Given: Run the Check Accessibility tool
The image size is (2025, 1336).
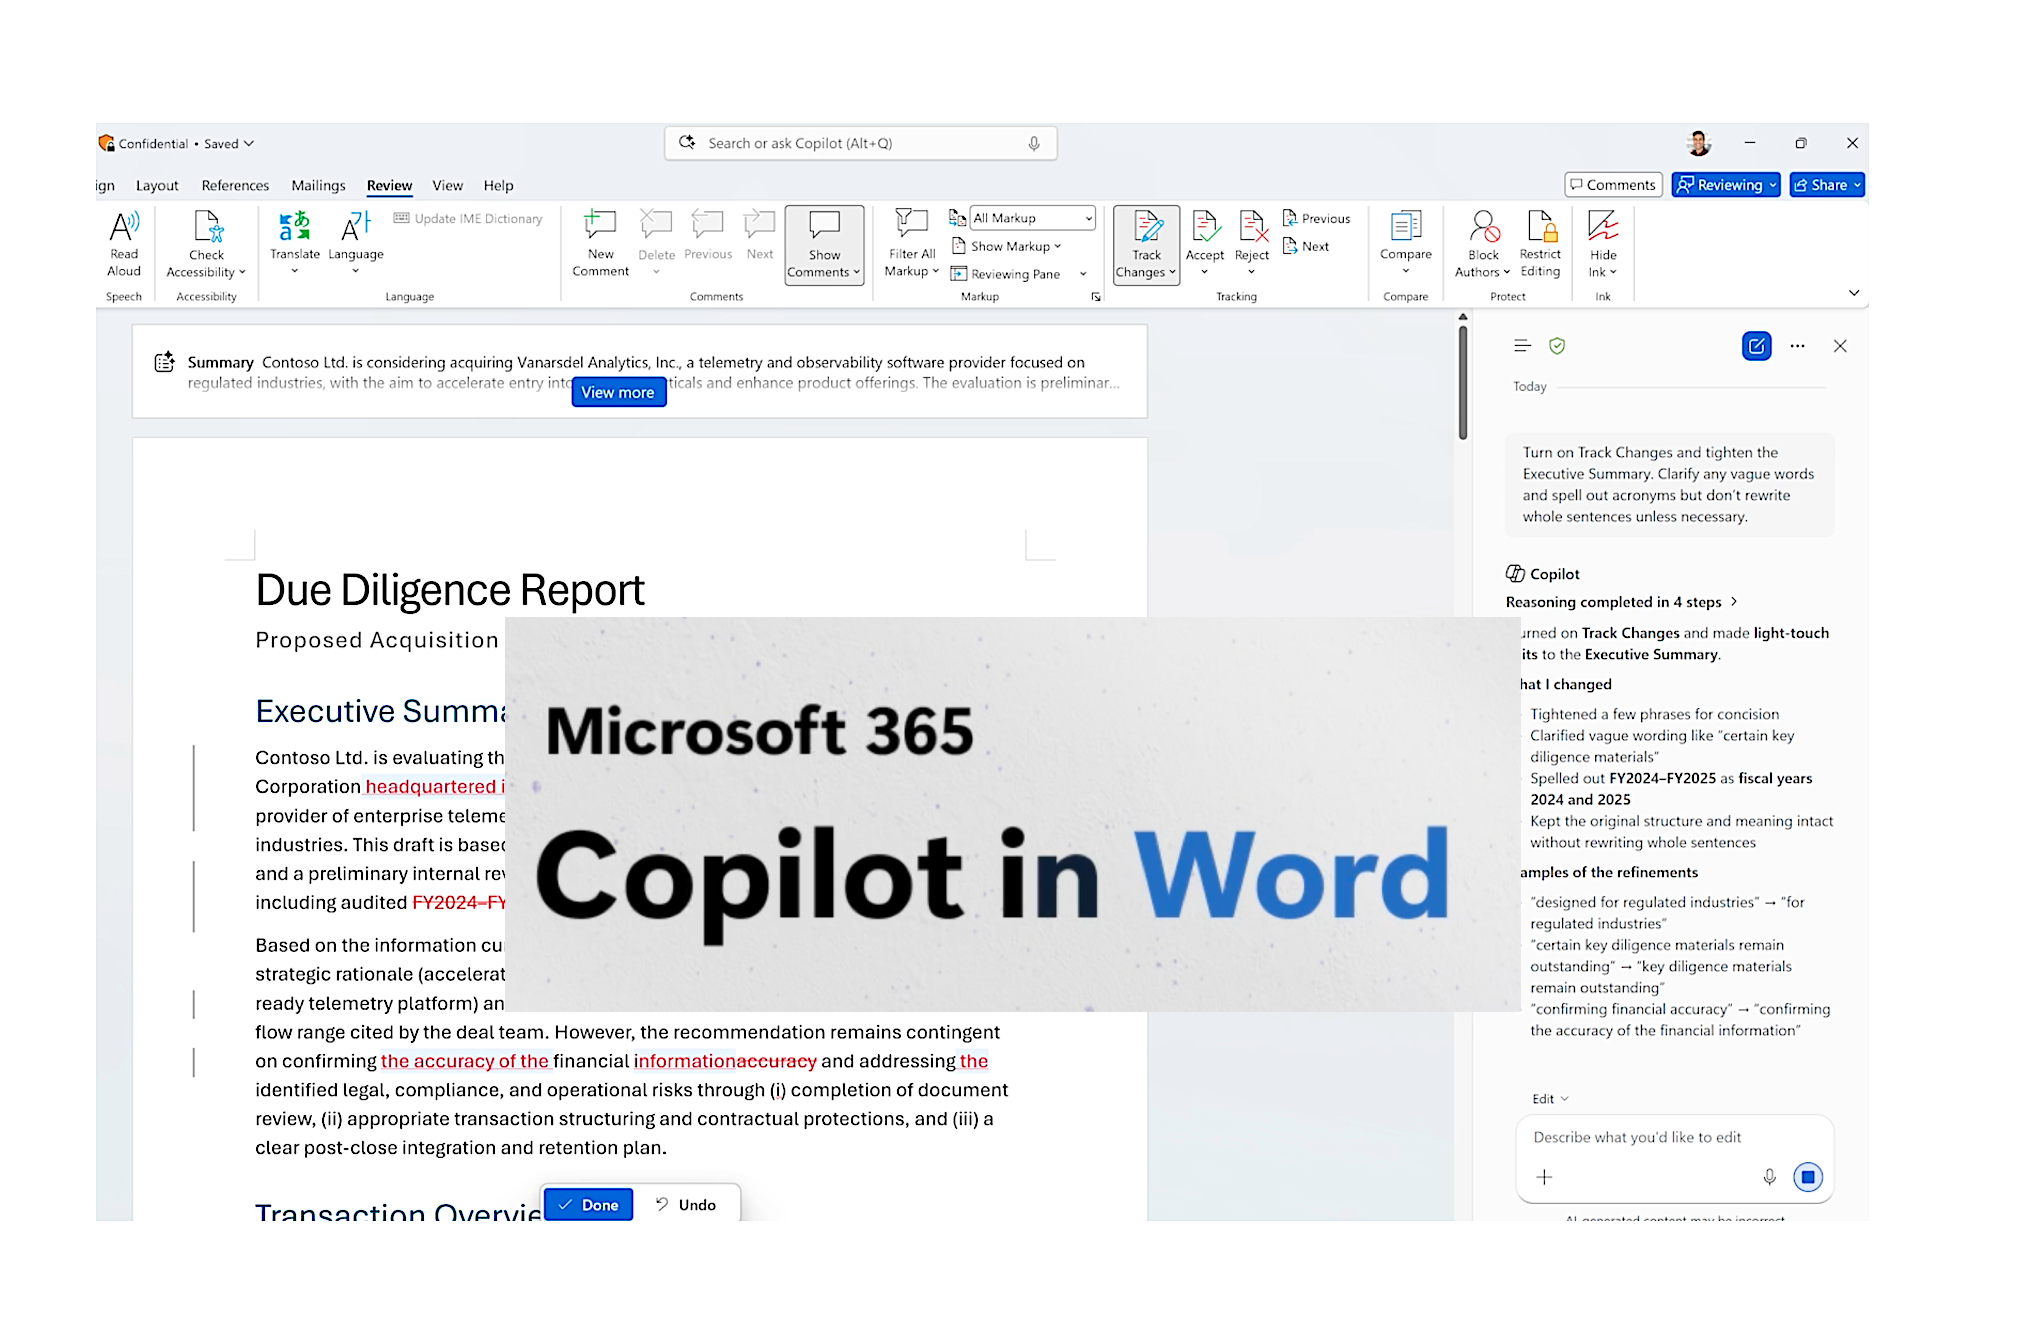Looking at the screenshot, I should [x=206, y=243].
